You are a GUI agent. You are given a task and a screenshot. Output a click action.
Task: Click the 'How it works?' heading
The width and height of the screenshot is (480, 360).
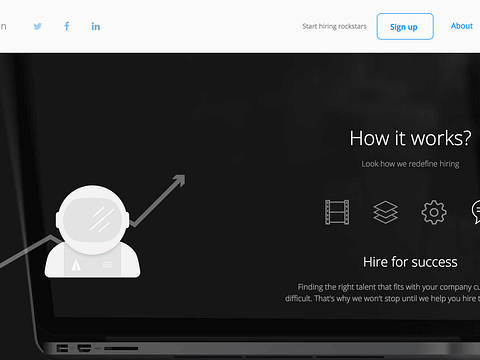coord(410,138)
